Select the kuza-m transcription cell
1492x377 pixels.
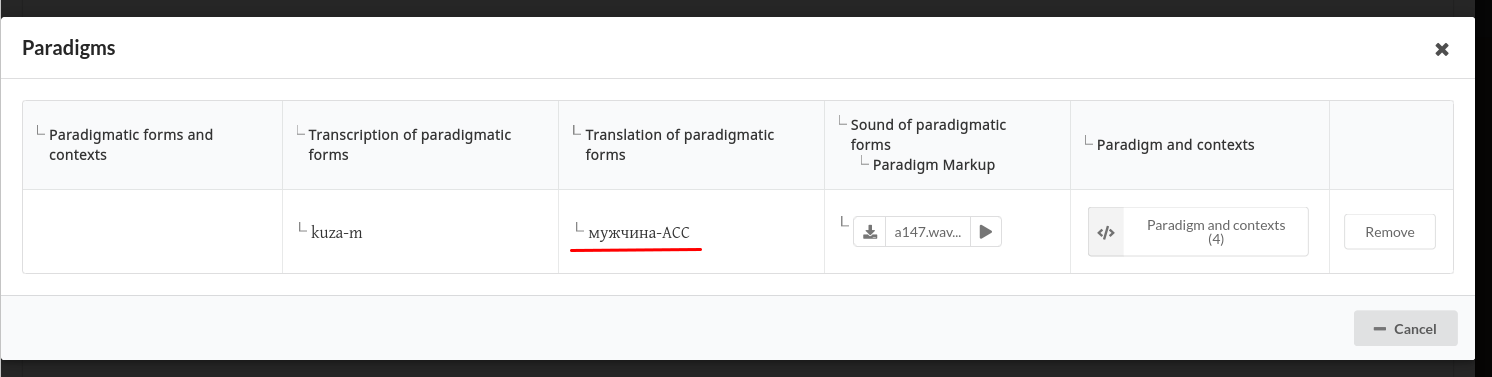pyautogui.click(x=420, y=232)
